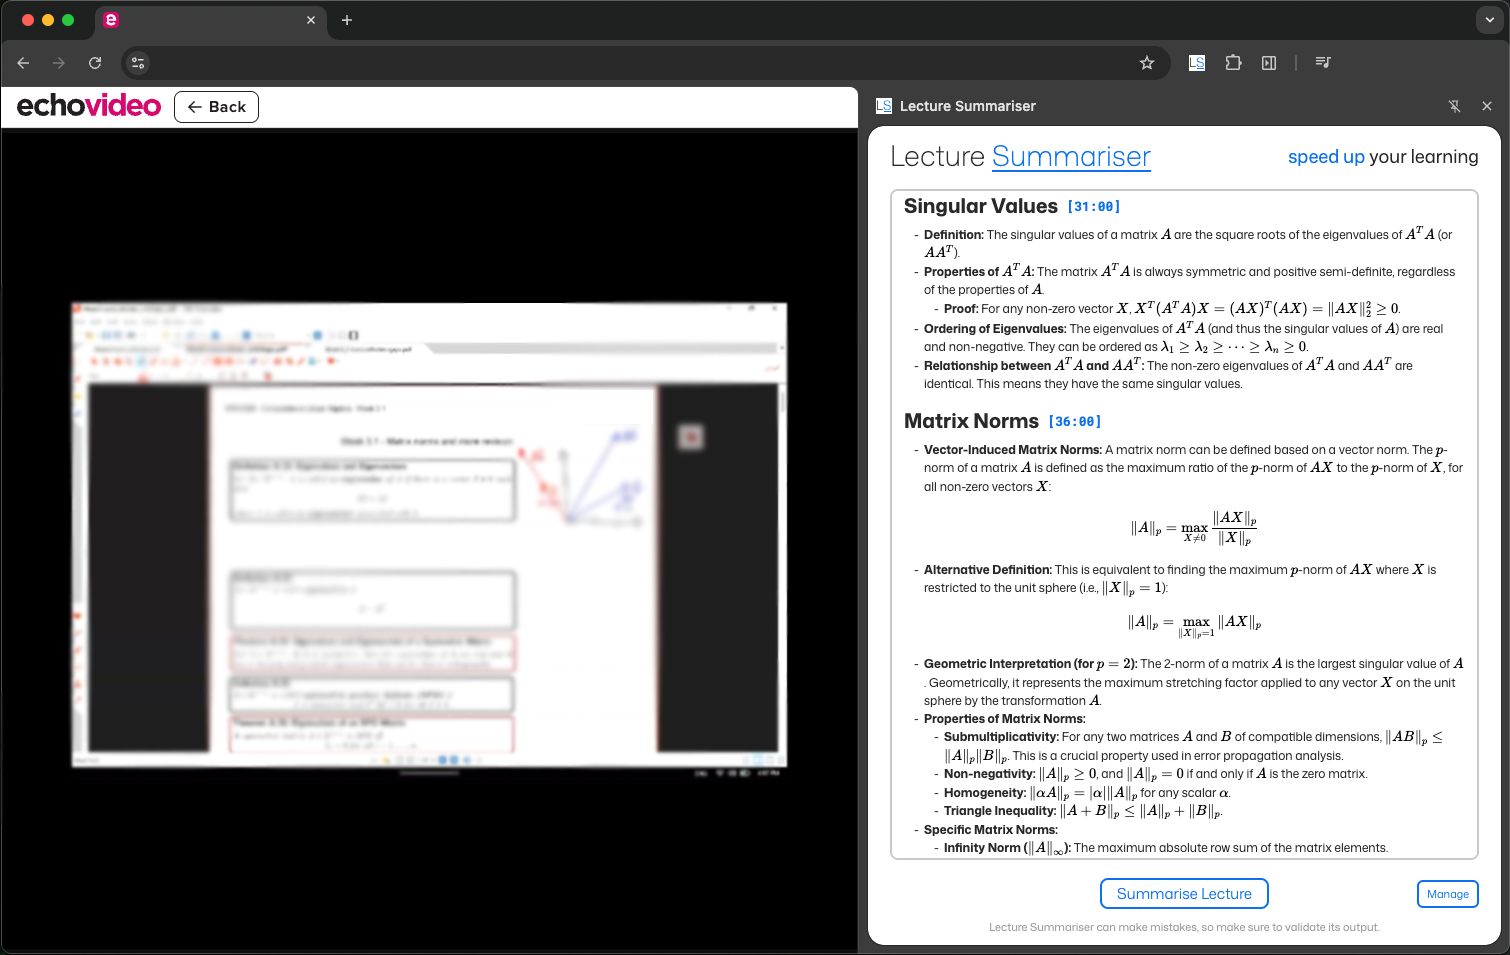Reload the page using the refresh icon
This screenshot has width=1510, height=955.
(x=95, y=62)
